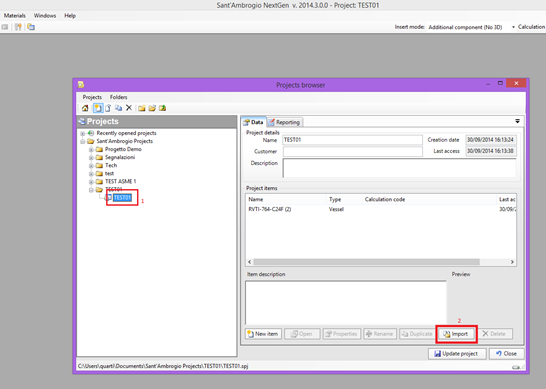This screenshot has width=546, height=389.
Task: Click the copy project toolbar icon
Action: pos(118,108)
